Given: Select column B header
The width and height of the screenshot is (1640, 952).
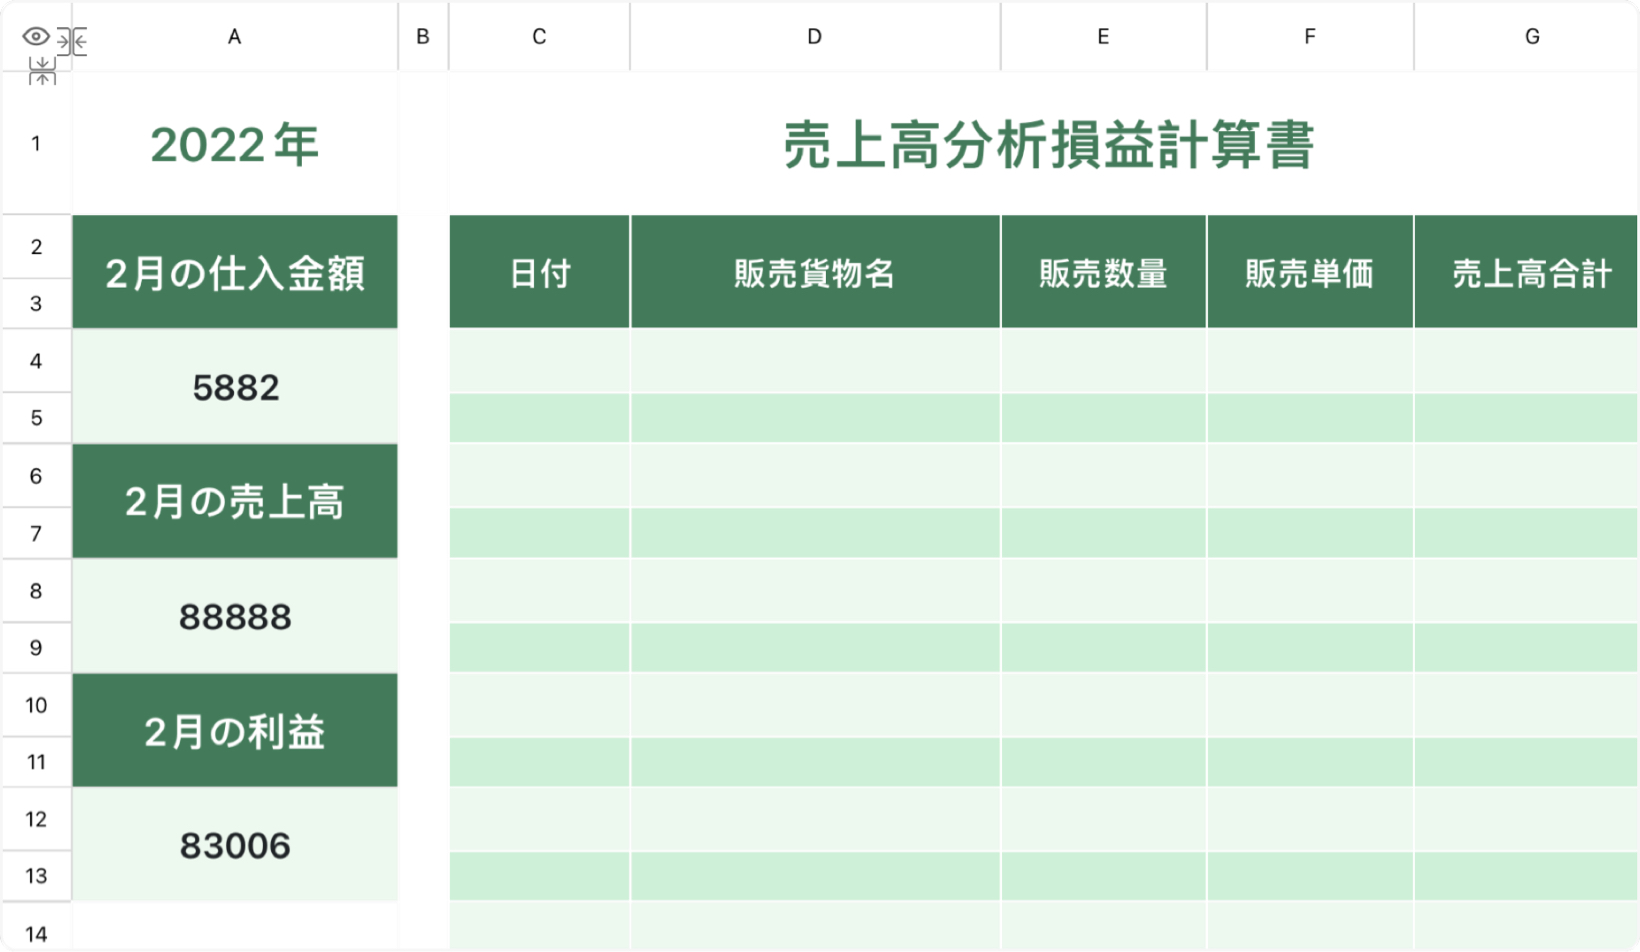Looking at the screenshot, I should [423, 37].
